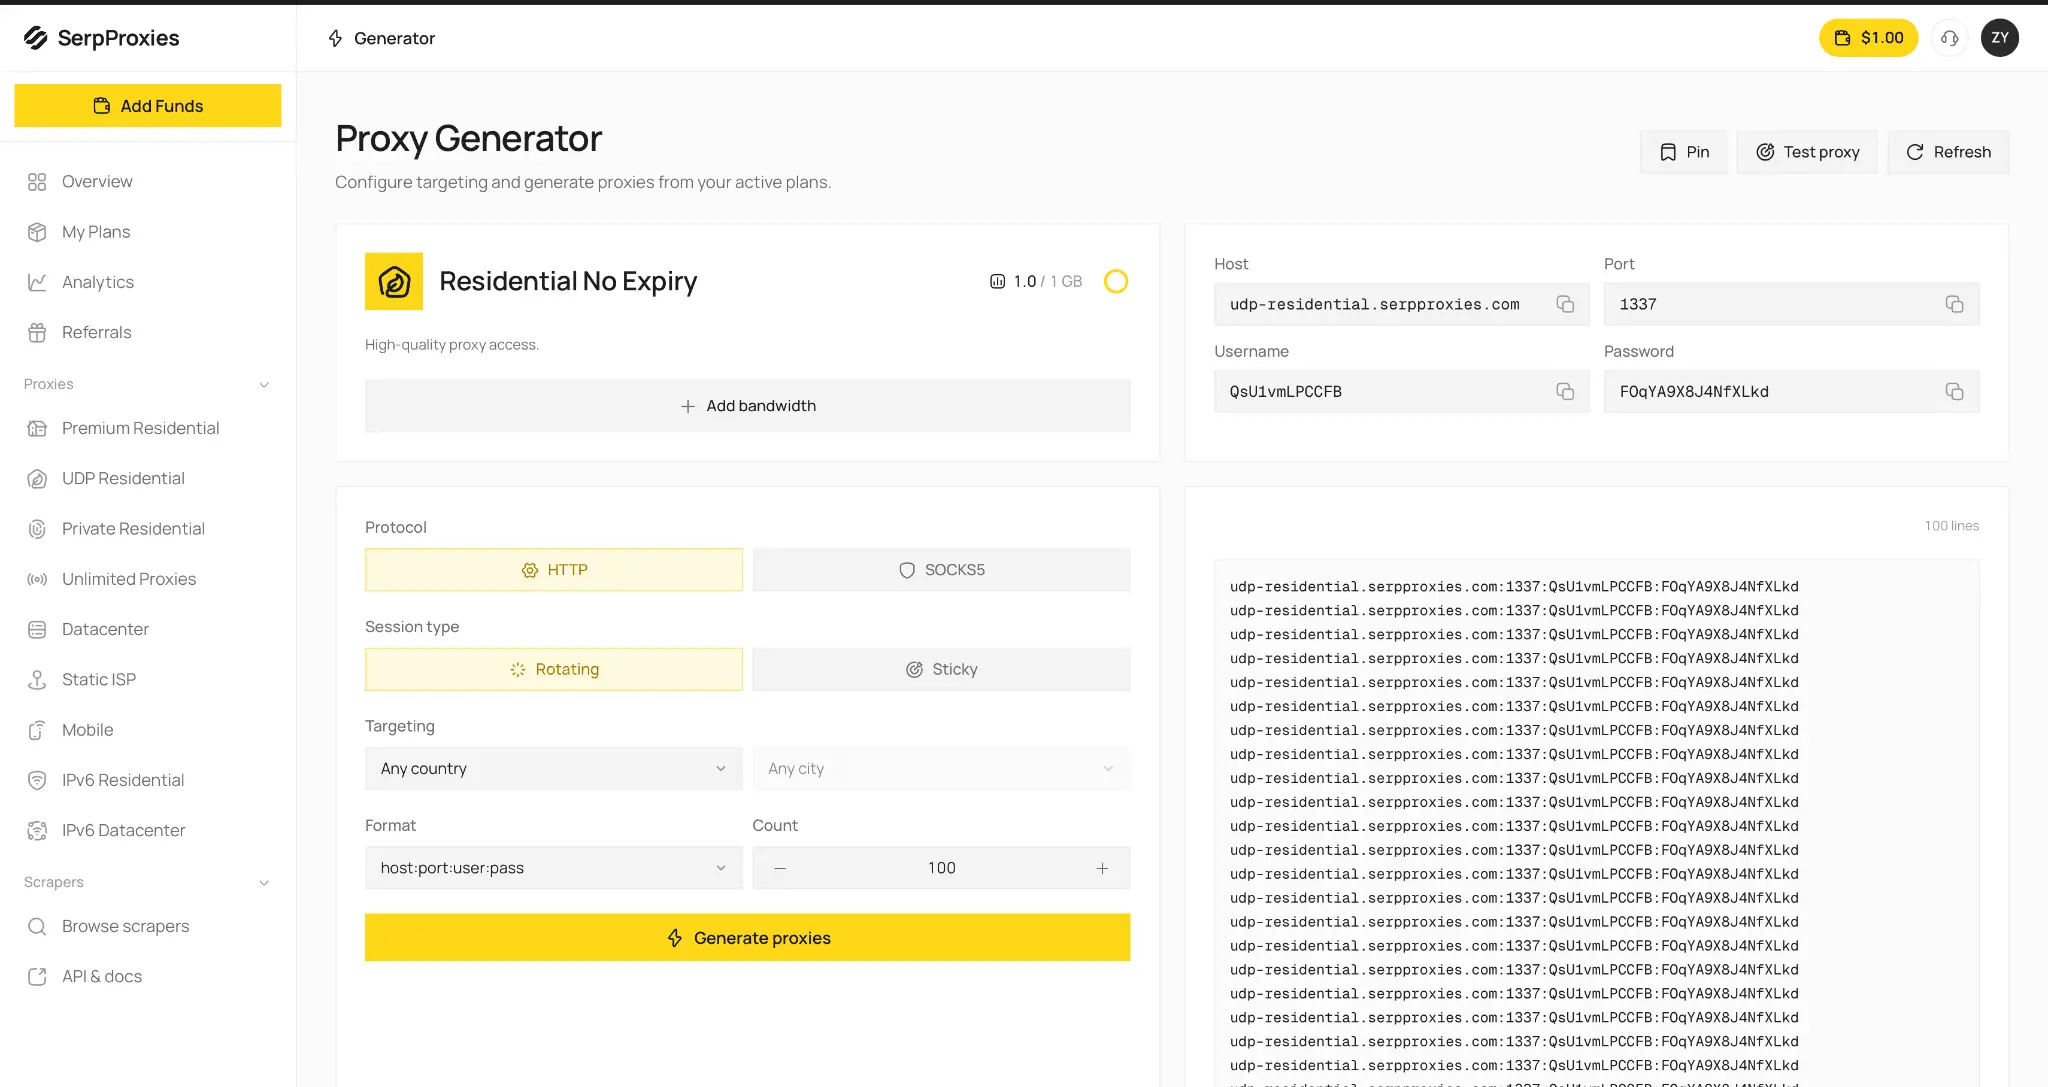
Task: Pin this generator page
Action: pyautogui.click(x=1684, y=152)
